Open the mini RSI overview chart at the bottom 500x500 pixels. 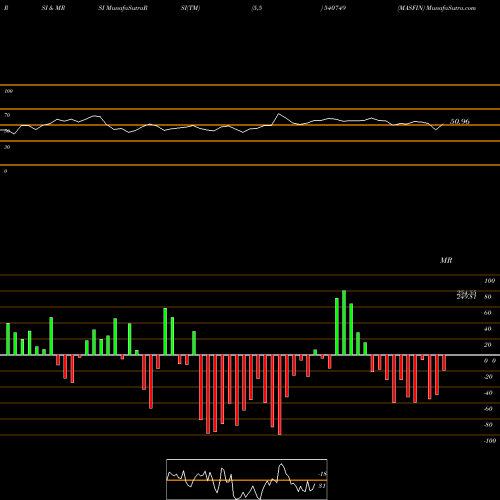[x=247, y=479]
